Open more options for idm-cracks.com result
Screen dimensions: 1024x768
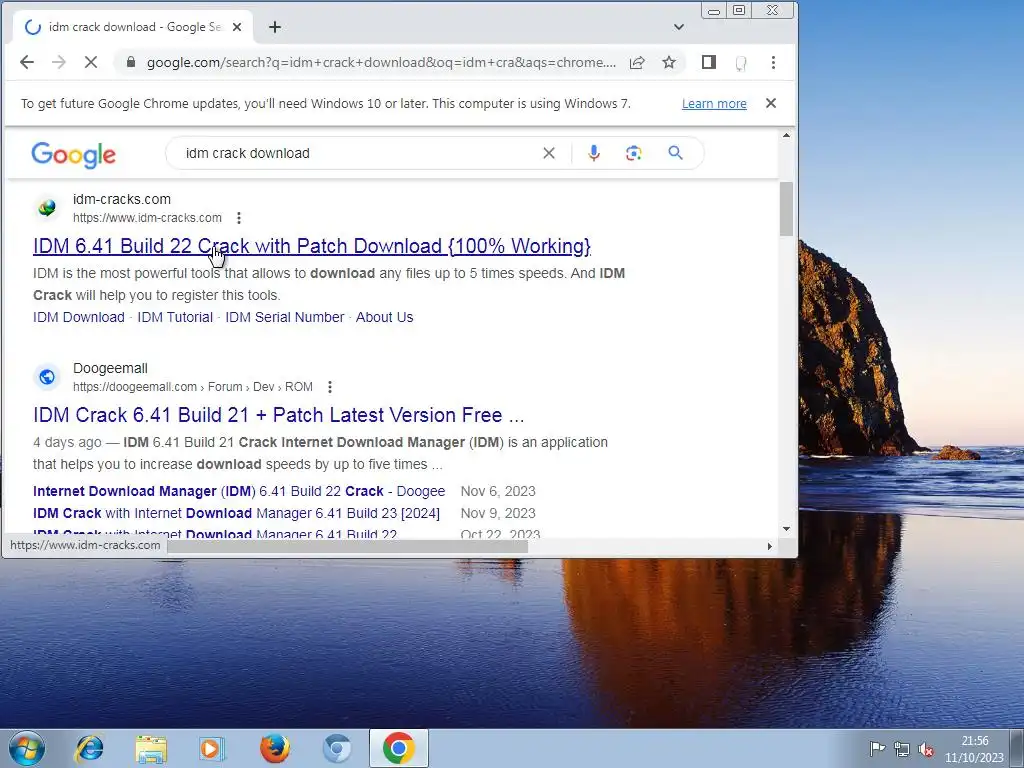[239, 217]
